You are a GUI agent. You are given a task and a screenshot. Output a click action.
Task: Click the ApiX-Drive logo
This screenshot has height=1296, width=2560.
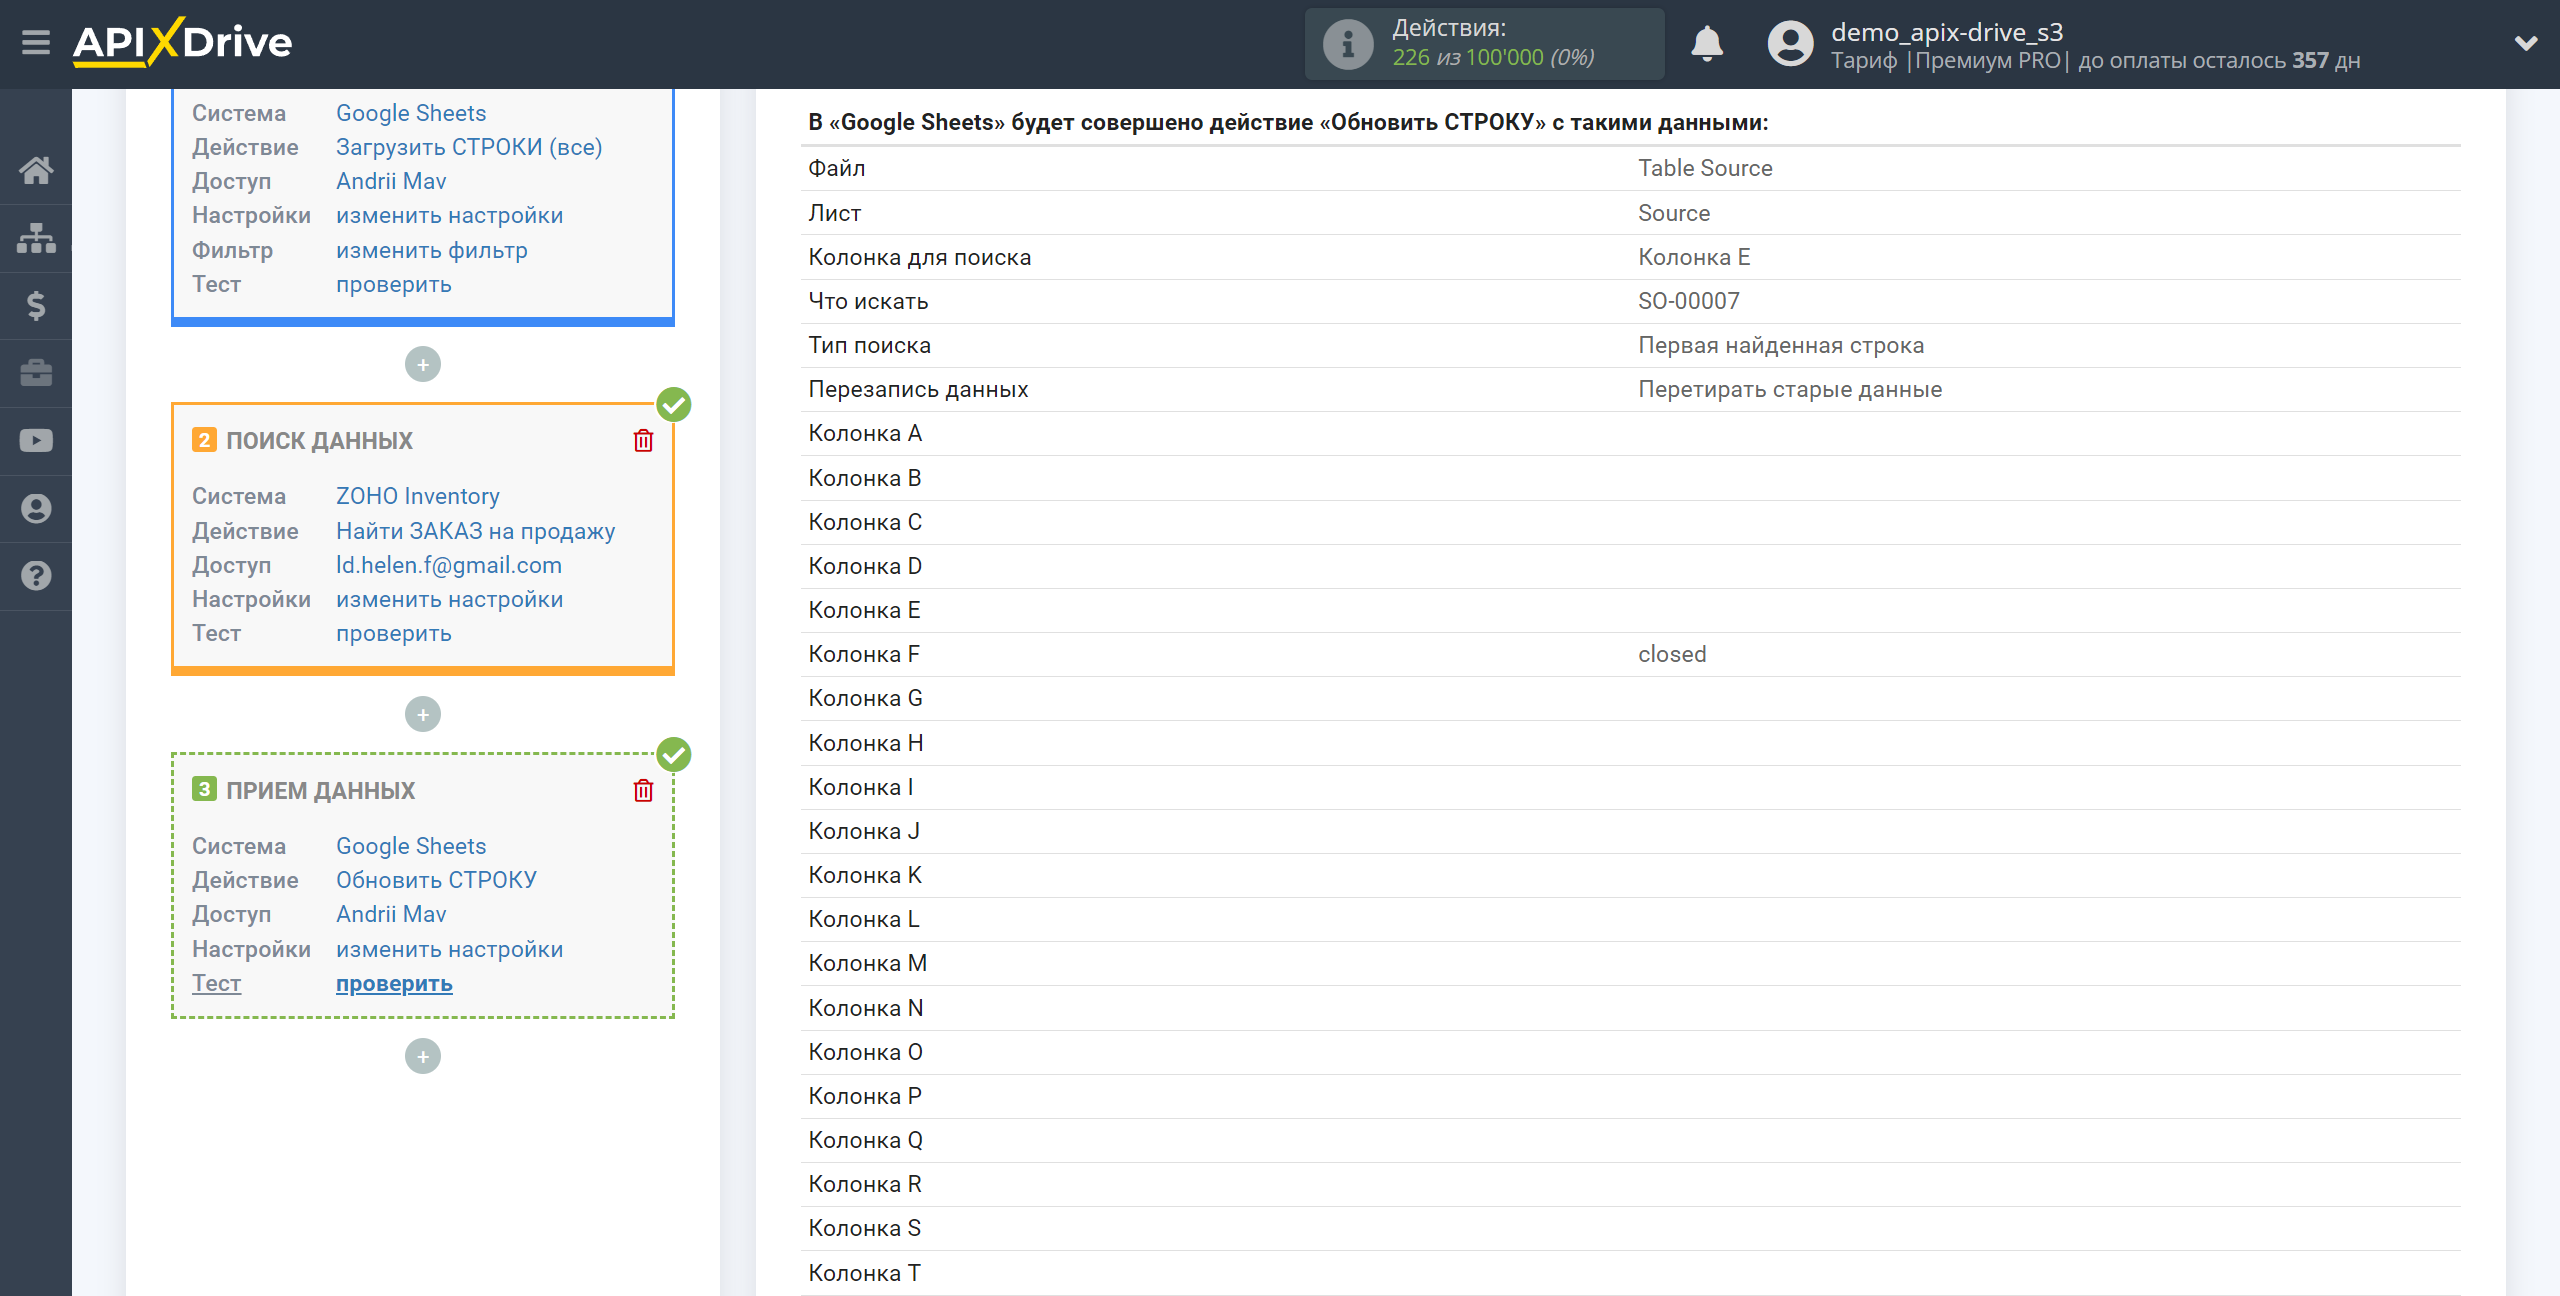pos(182,43)
